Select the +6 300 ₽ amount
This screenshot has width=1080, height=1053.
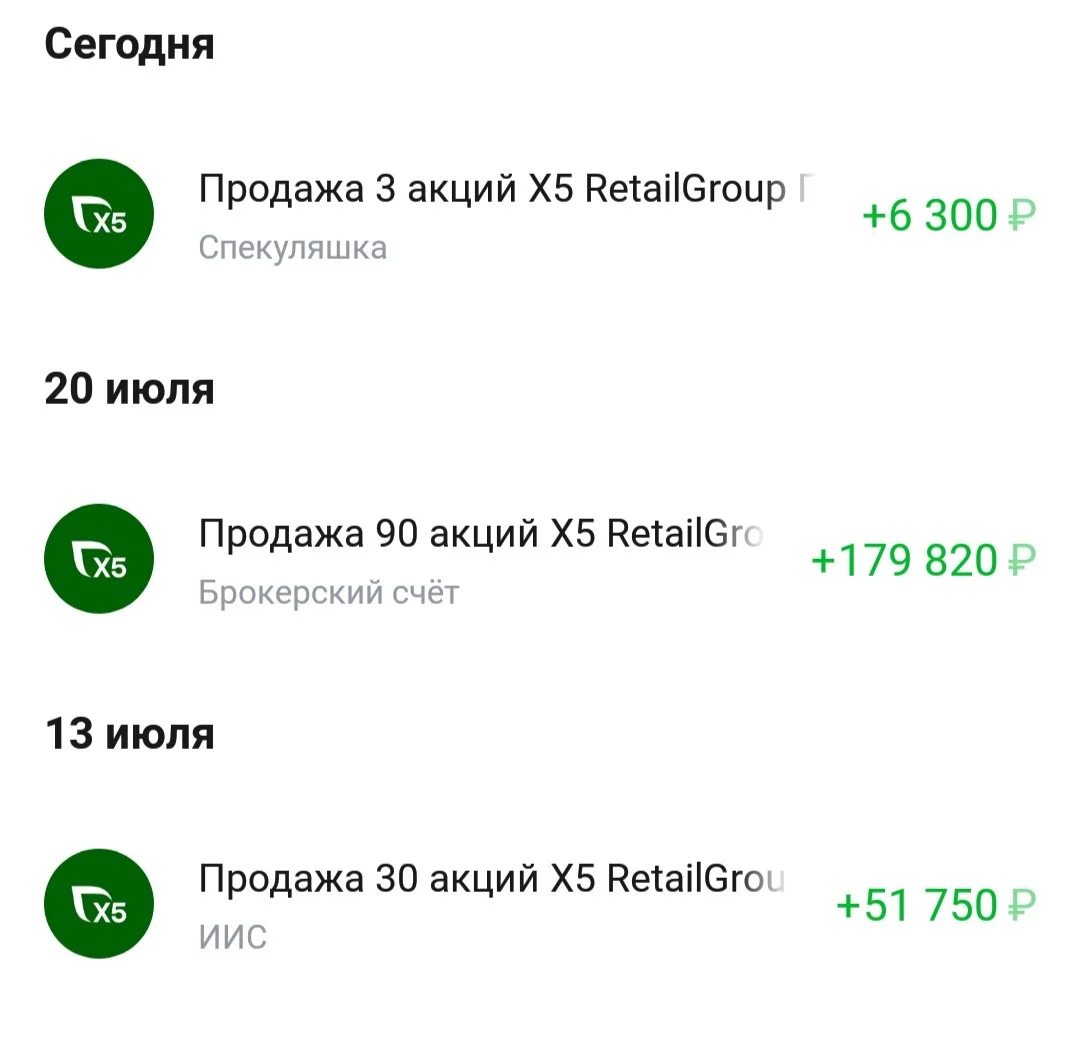(948, 215)
